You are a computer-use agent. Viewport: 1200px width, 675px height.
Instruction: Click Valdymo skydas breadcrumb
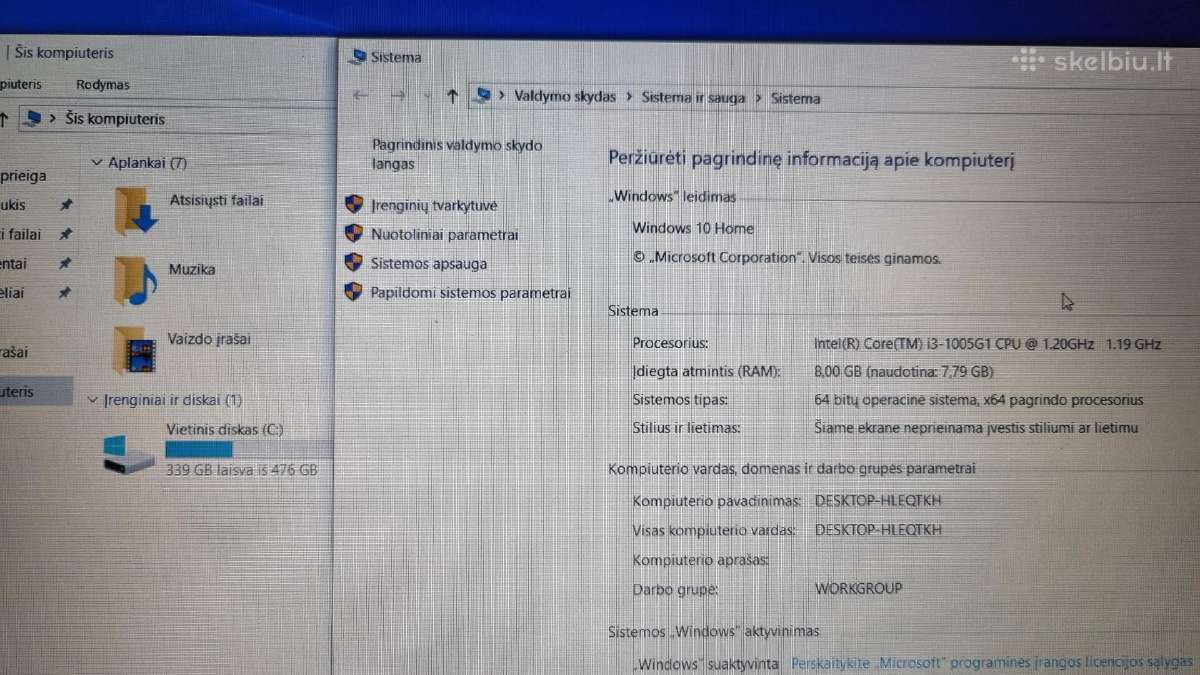(565, 97)
